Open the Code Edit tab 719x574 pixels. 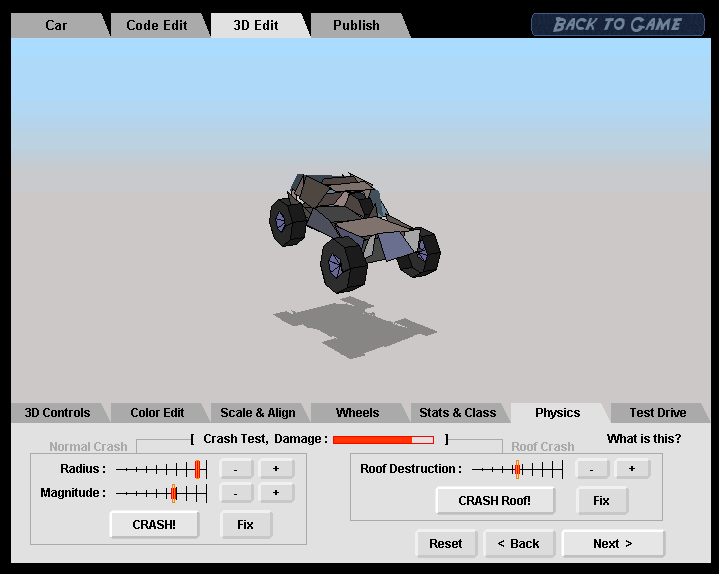click(x=156, y=25)
